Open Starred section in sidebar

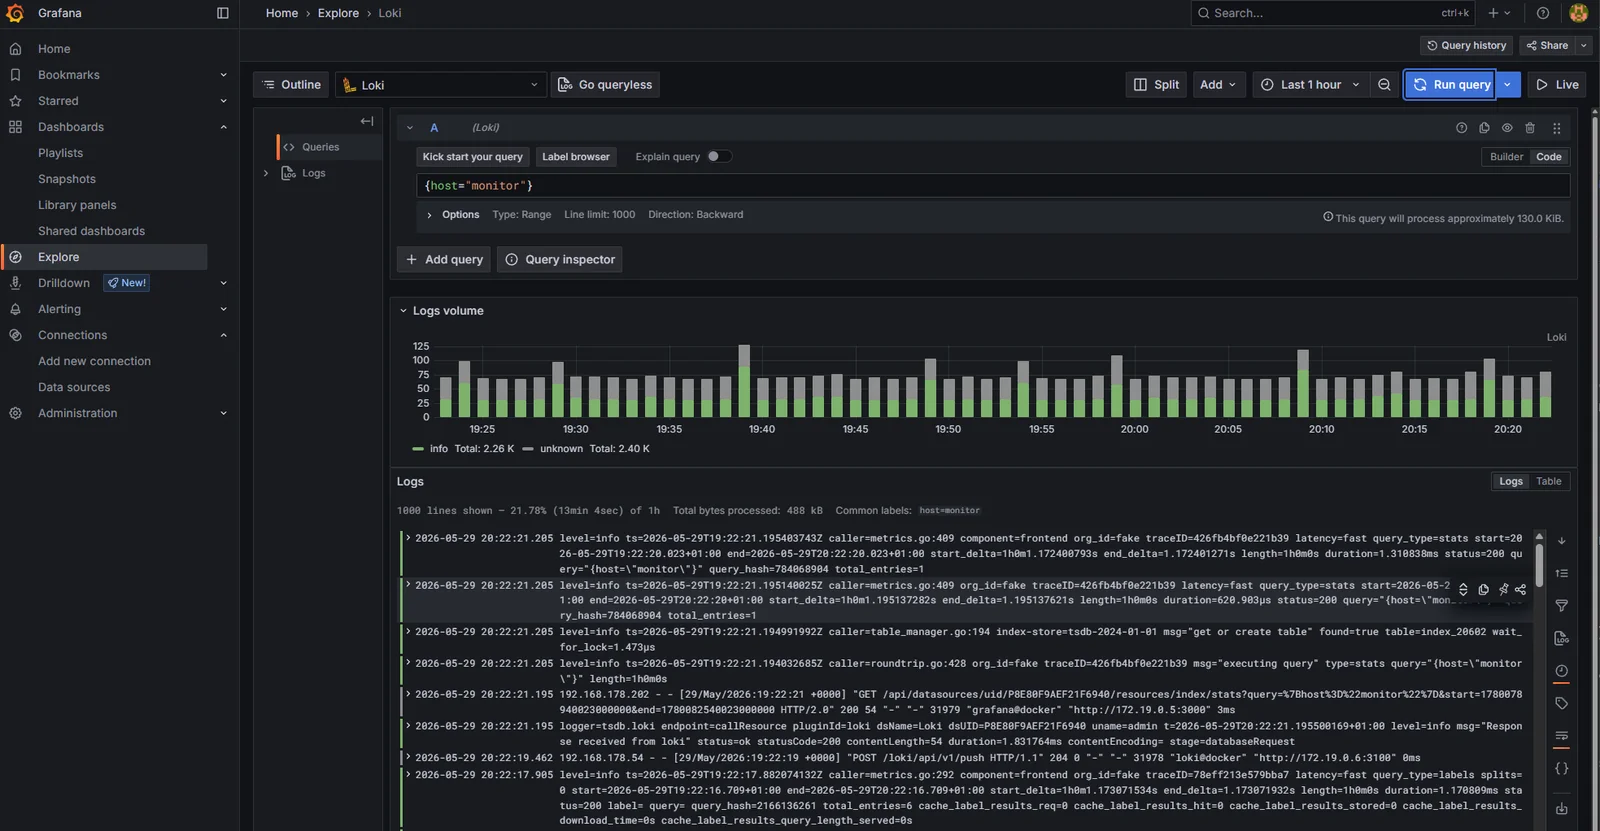(x=58, y=101)
